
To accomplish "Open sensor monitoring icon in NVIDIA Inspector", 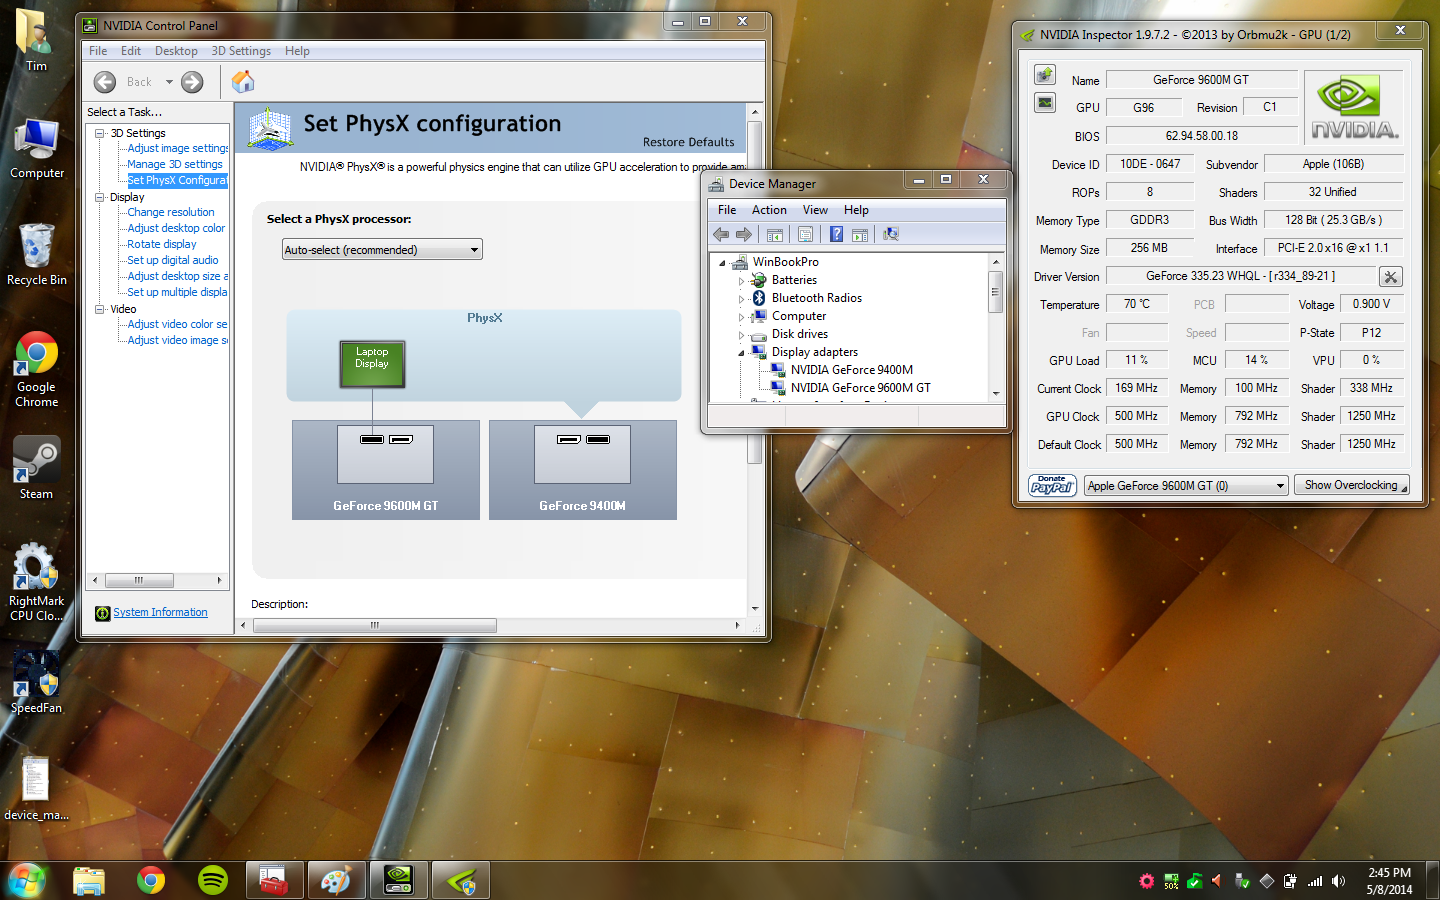I will [x=1045, y=102].
